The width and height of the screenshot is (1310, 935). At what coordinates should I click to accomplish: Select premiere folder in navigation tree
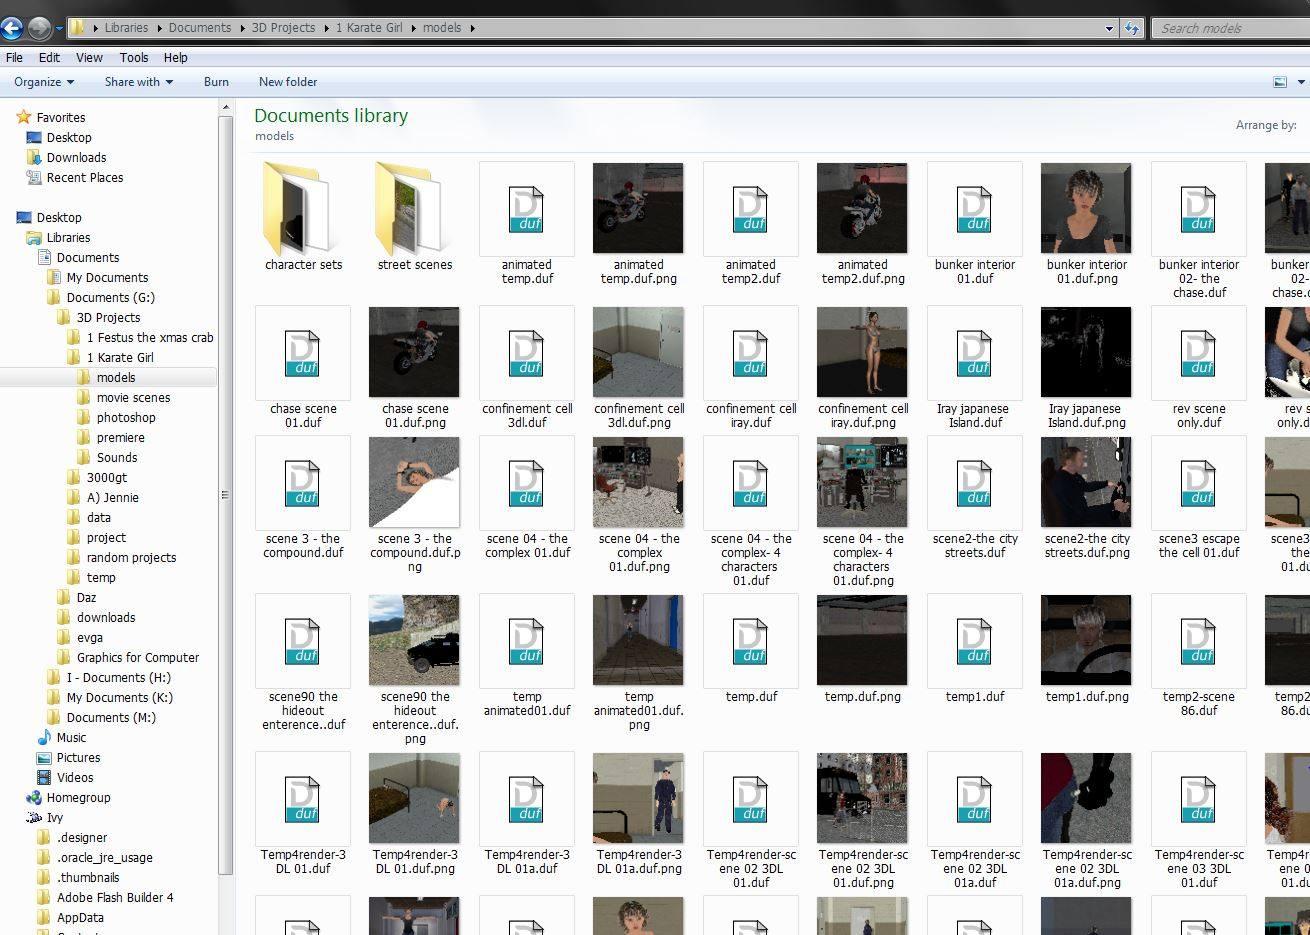click(x=120, y=438)
